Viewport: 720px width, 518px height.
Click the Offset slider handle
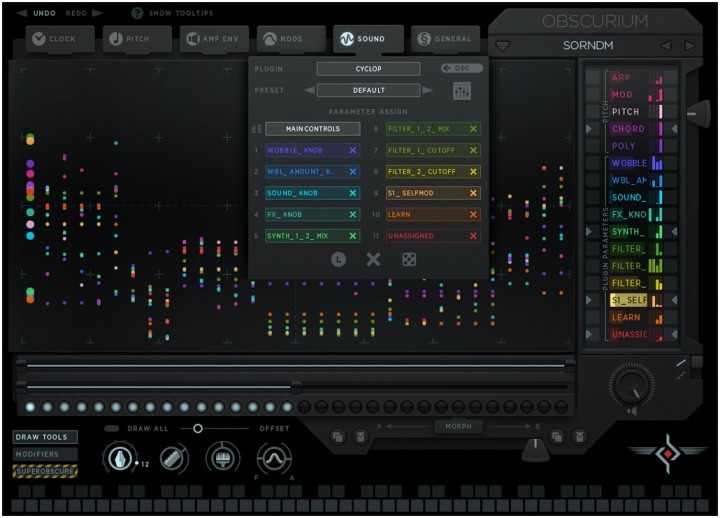[198, 428]
